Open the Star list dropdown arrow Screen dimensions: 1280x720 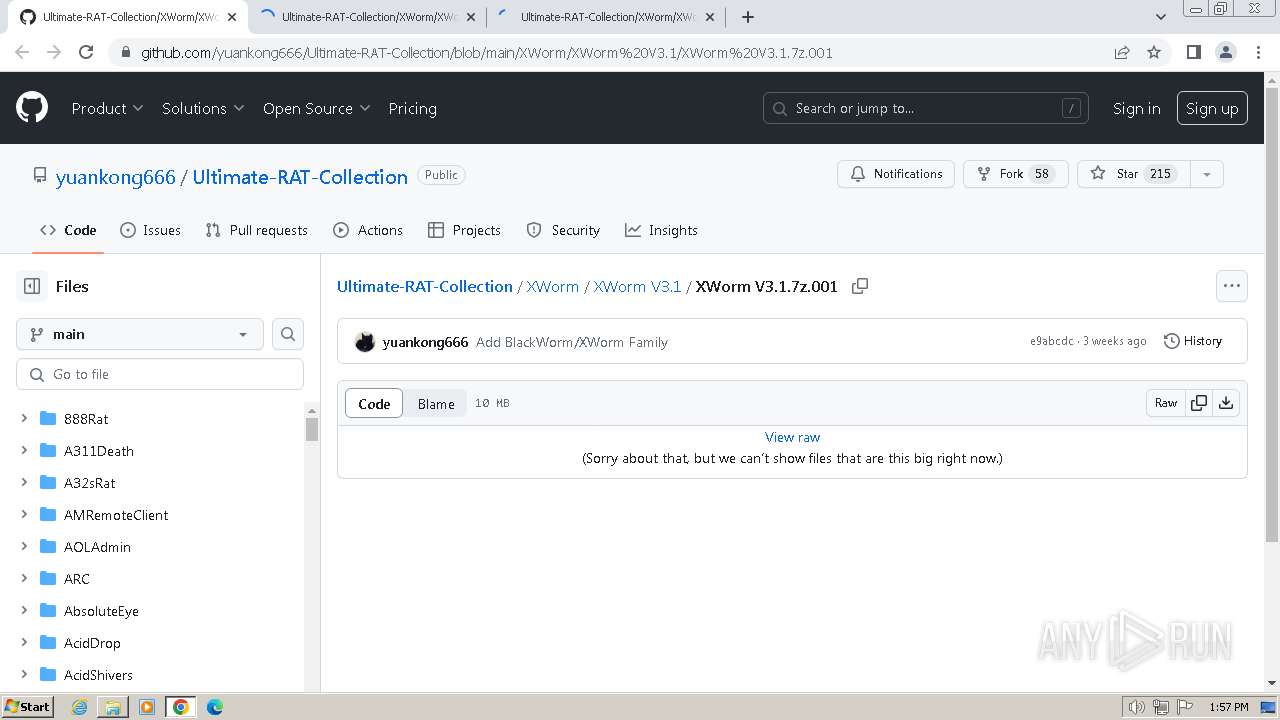pyautogui.click(x=1206, y=174)
